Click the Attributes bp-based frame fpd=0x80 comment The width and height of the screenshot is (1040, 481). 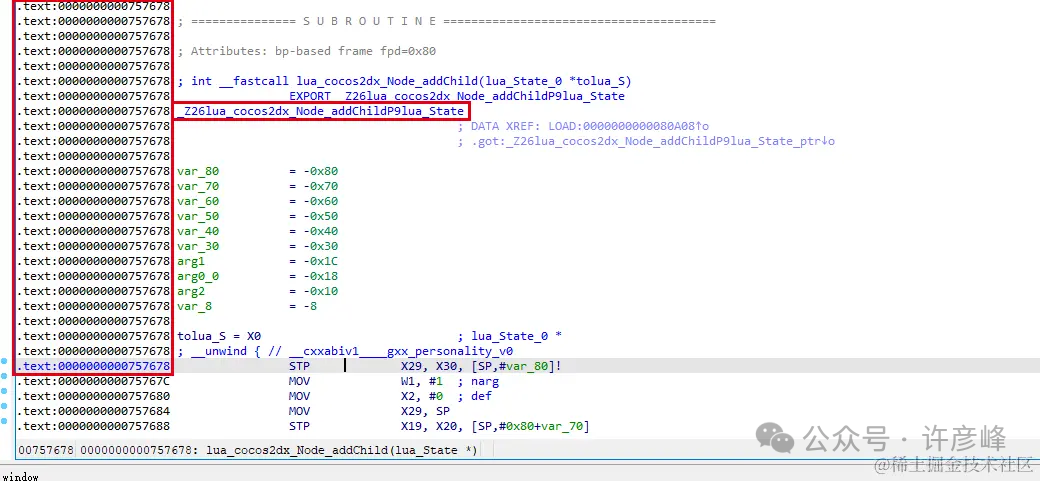click(x=306, y=51)
